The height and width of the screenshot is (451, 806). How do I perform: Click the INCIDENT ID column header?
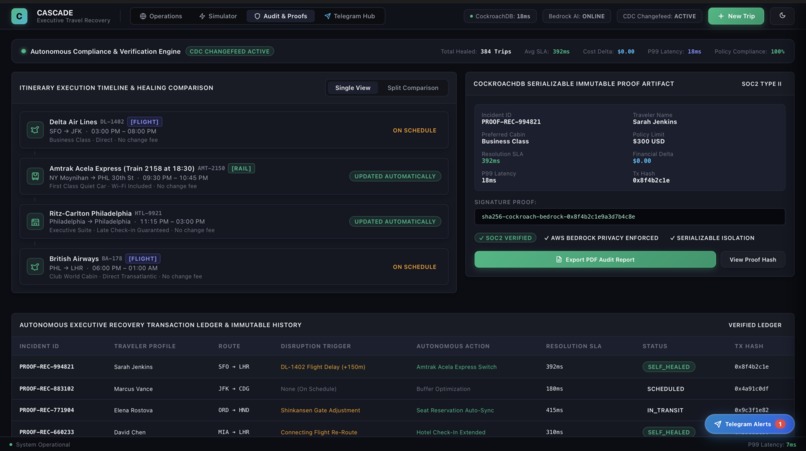(x=39, y=346)
